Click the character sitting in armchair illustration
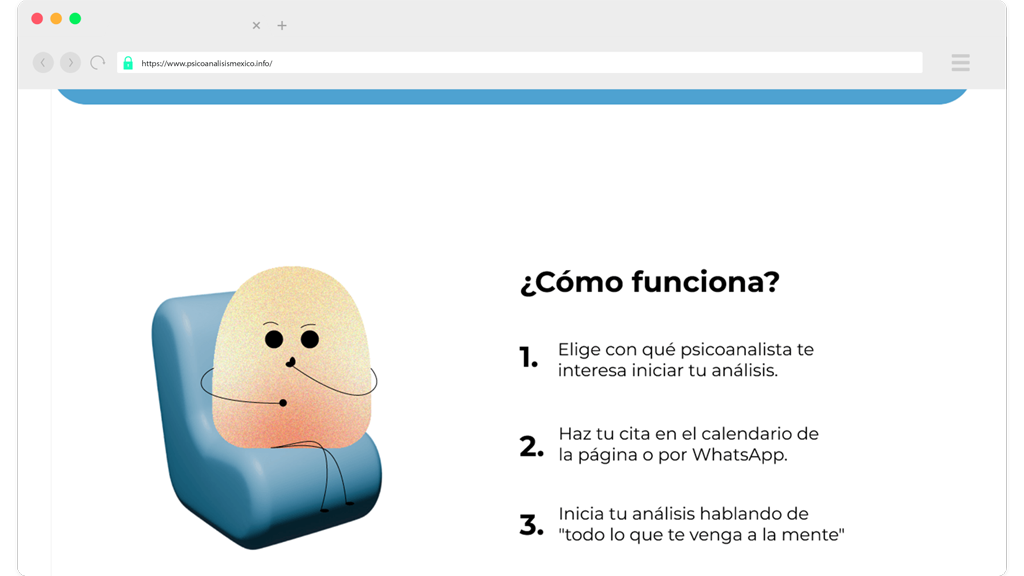 (x=267, y=408)
